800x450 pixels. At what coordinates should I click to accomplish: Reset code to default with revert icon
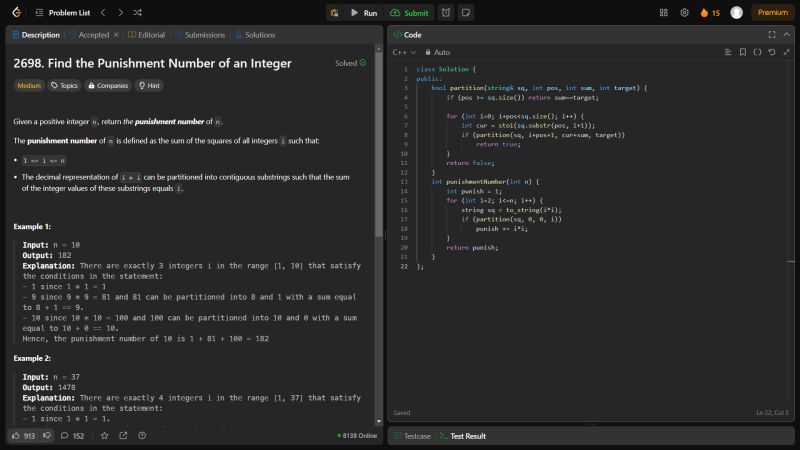click(771, 52)
